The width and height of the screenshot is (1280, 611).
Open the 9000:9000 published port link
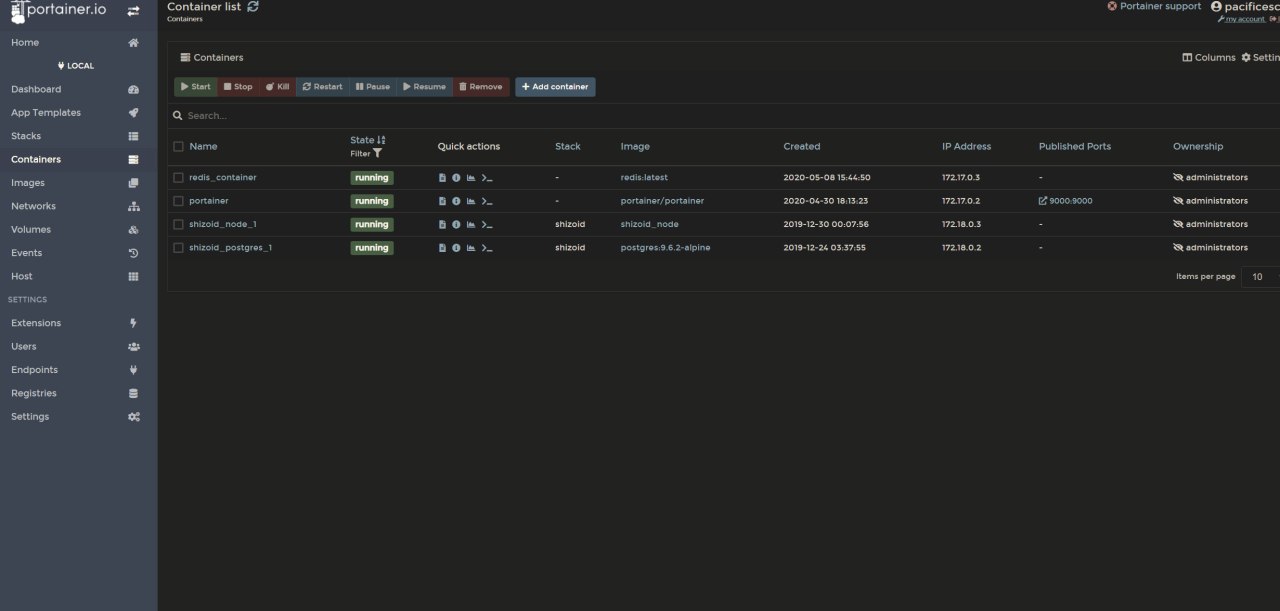click(x=1066, y=201)
